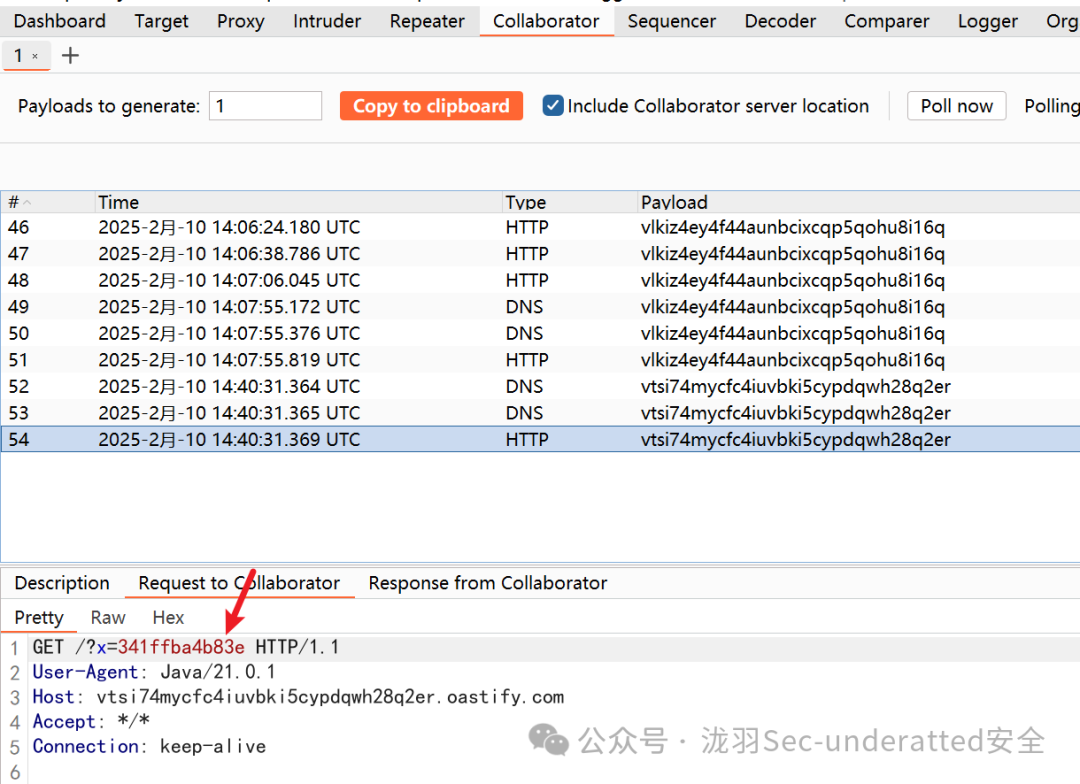
Task: Open the Response from Collaborator tab
Action: tap(488, 583)
